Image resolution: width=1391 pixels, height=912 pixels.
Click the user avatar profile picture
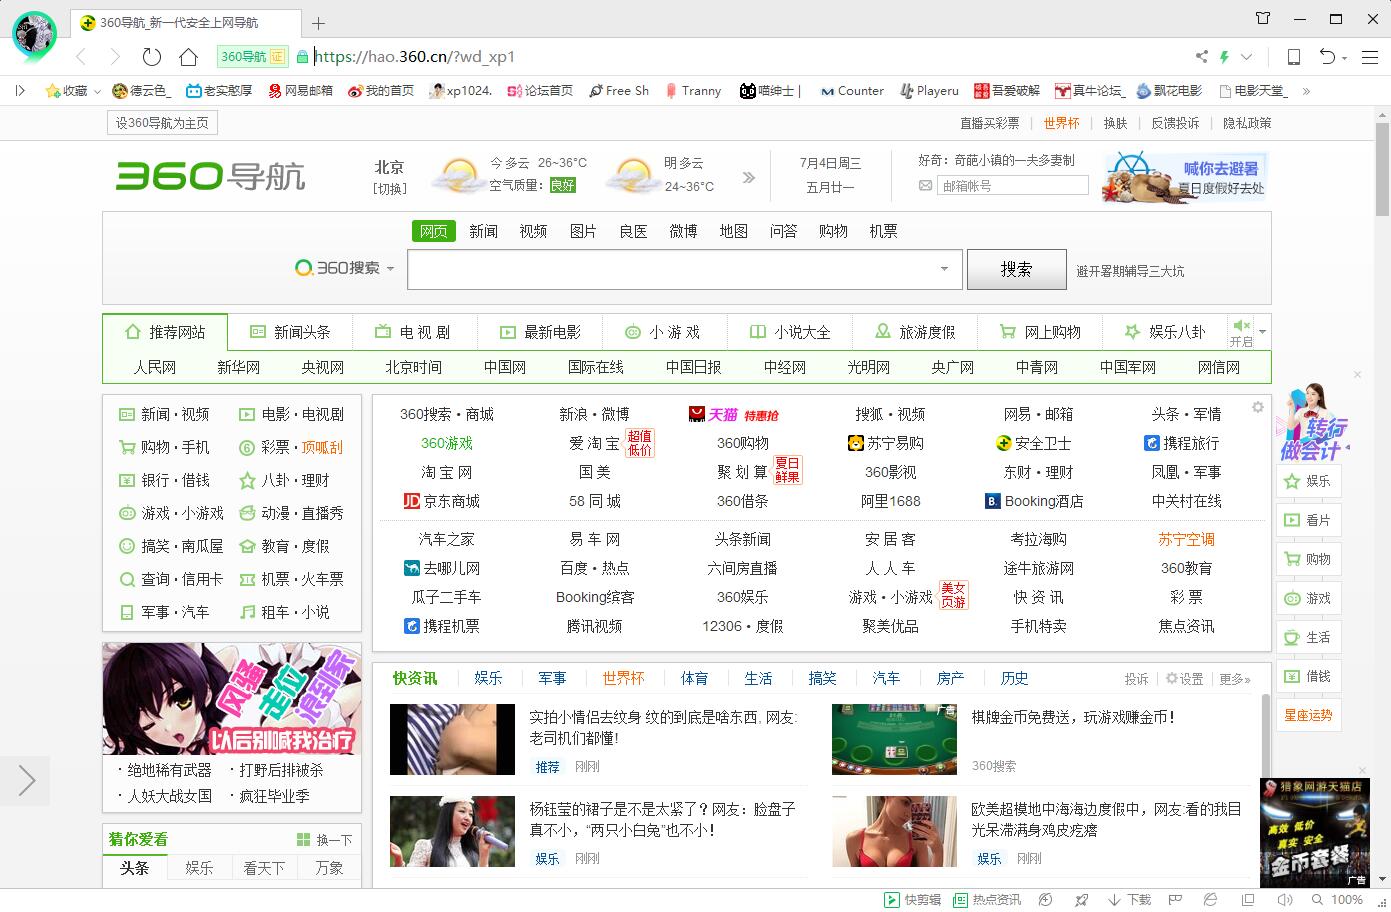pos(34,33)
